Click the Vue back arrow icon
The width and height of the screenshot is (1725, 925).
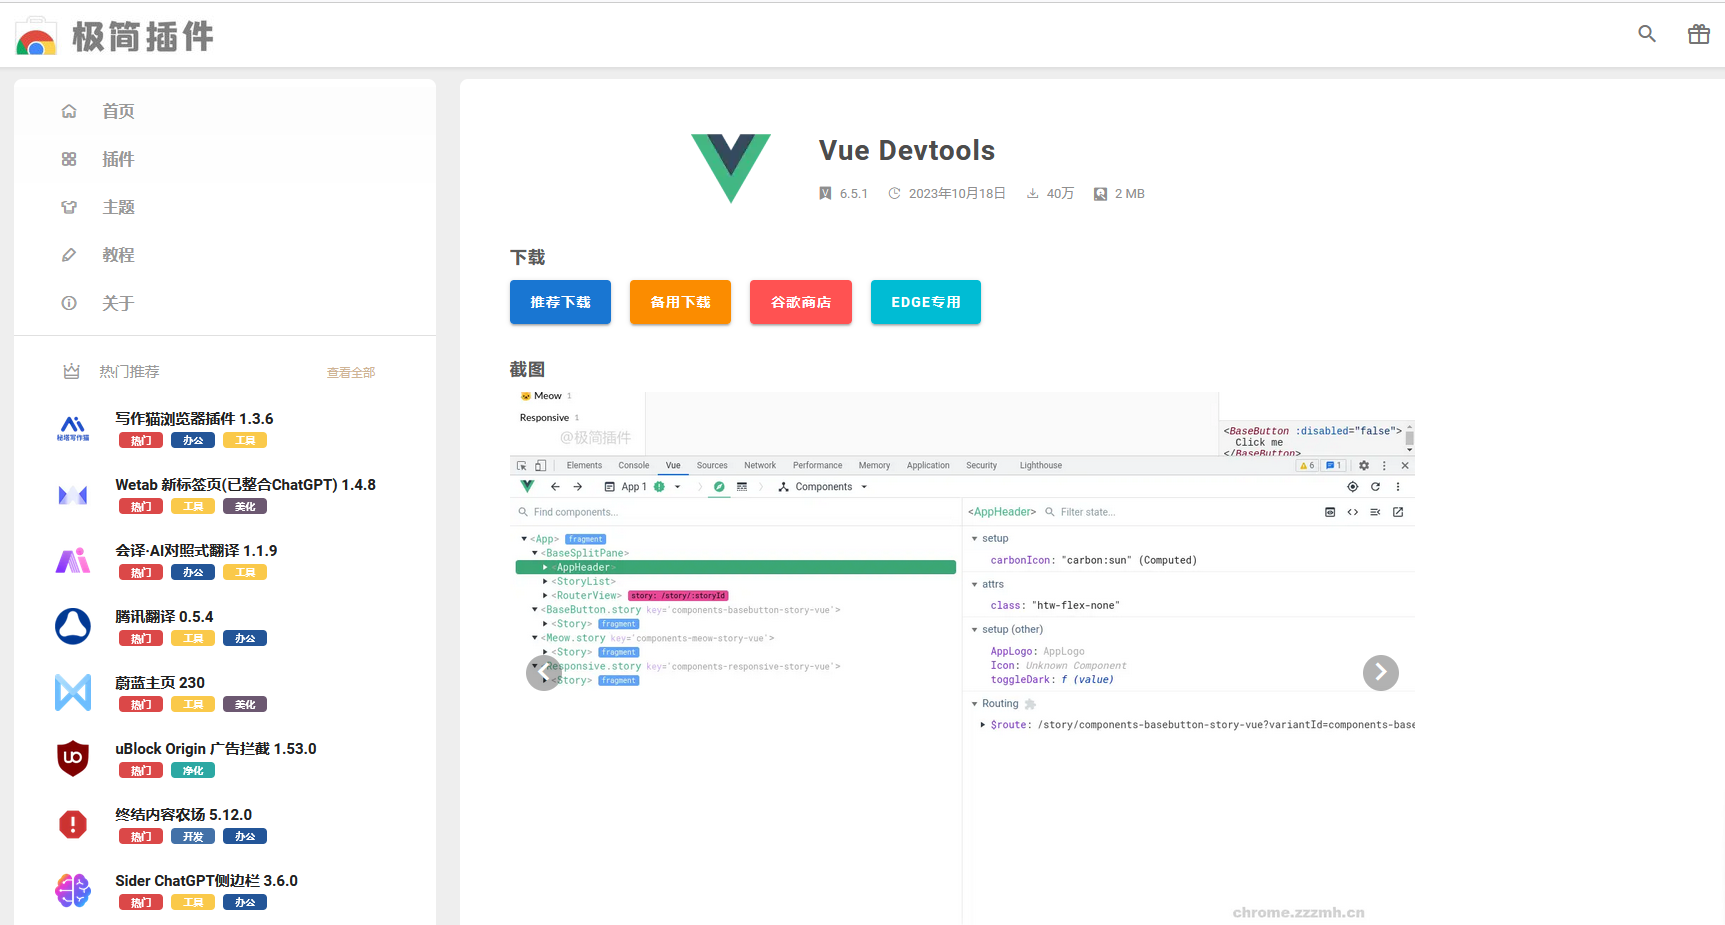point(555,487)
